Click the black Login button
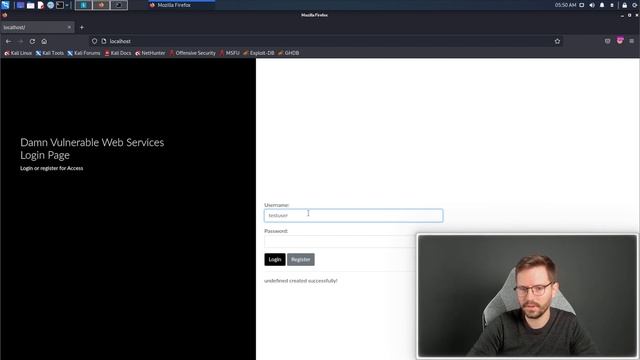Viewport: 640px width, 360px height. point(275,260)
